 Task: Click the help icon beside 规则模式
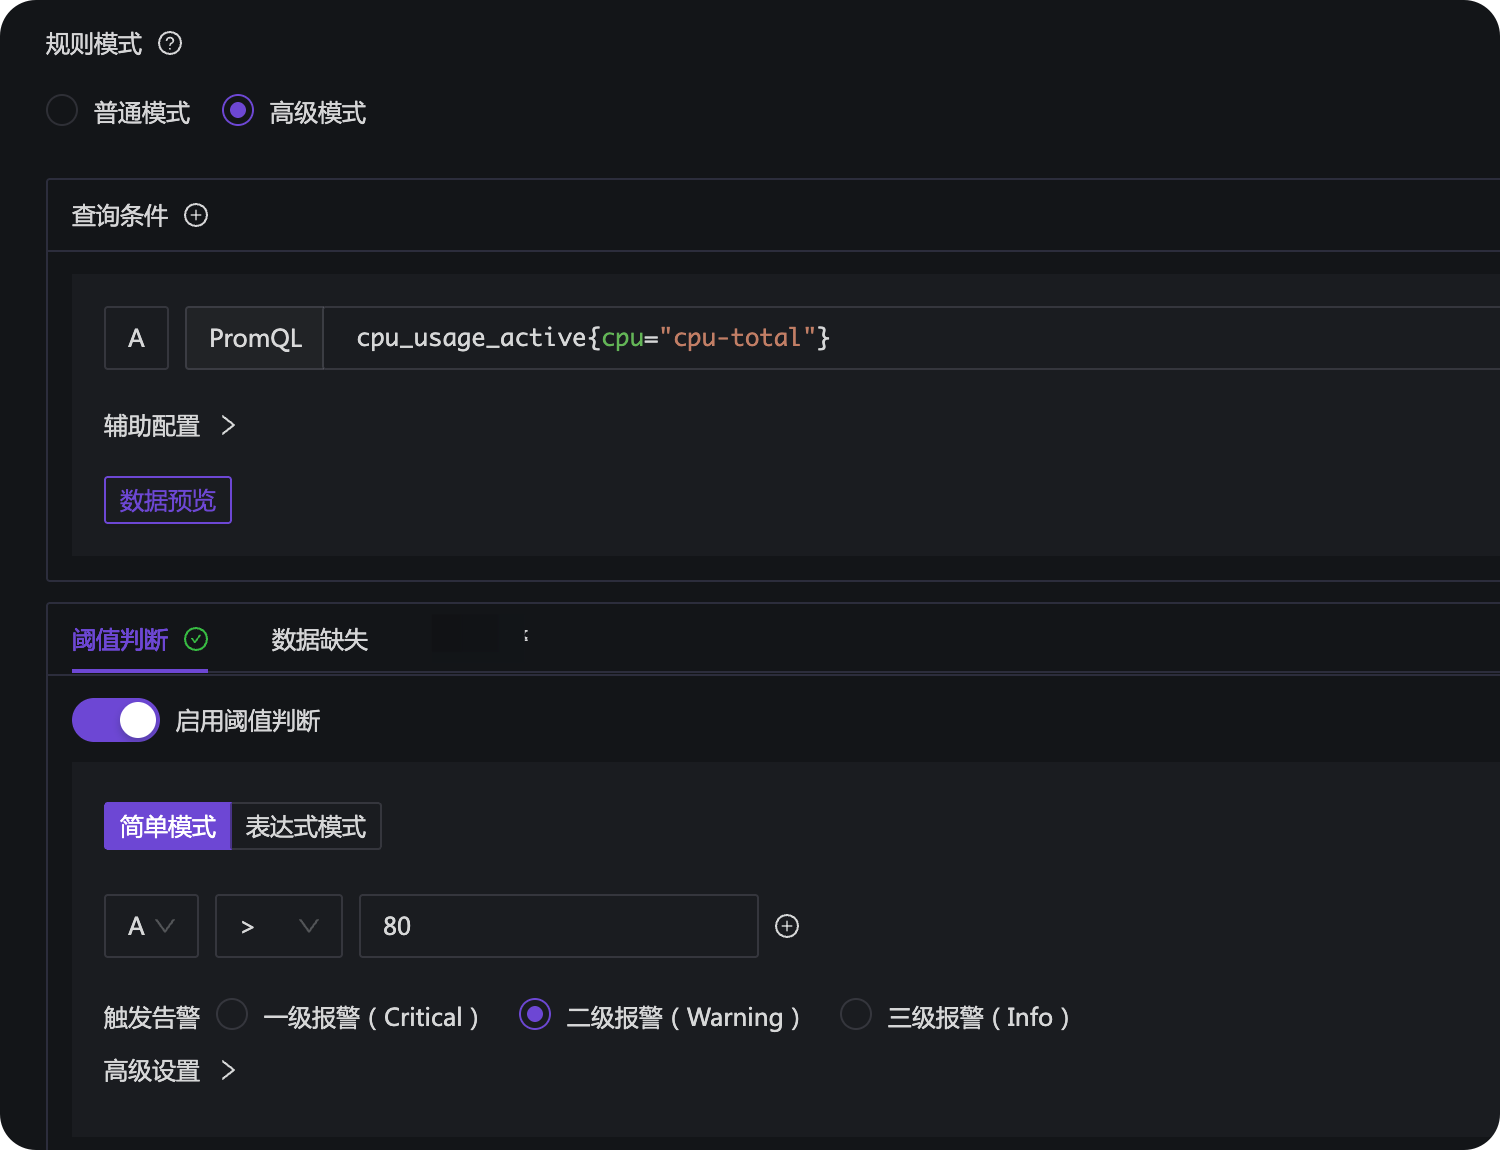point(170,44)
